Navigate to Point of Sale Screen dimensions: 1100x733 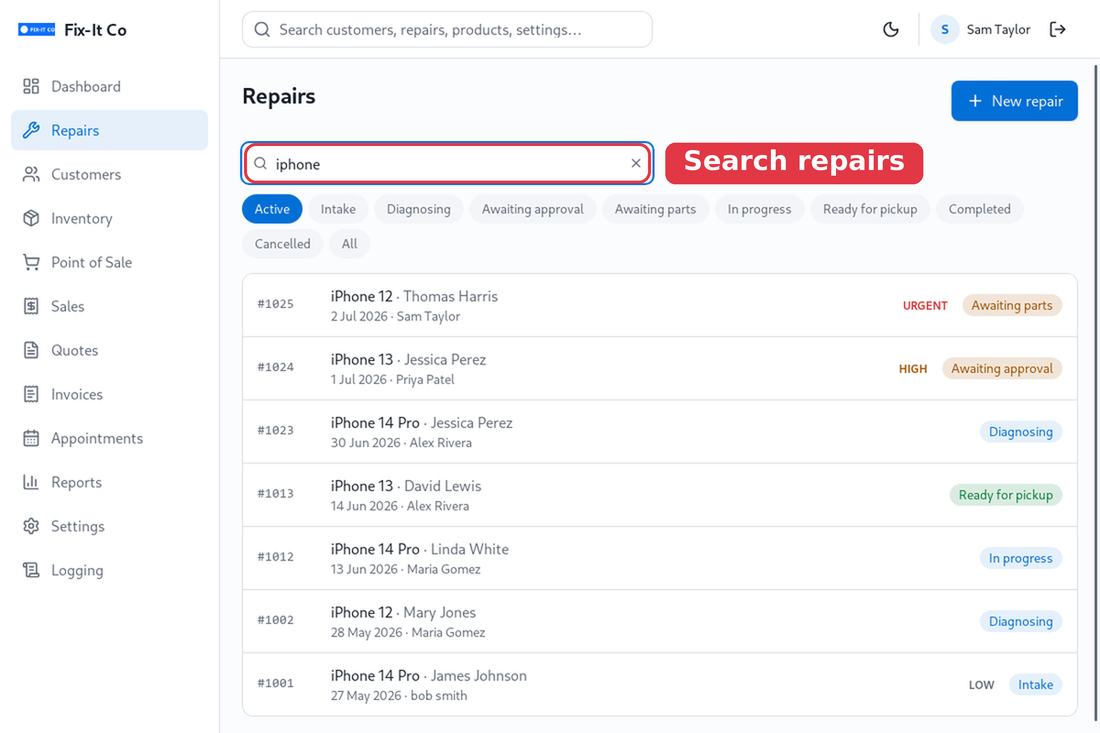[109, 262]
